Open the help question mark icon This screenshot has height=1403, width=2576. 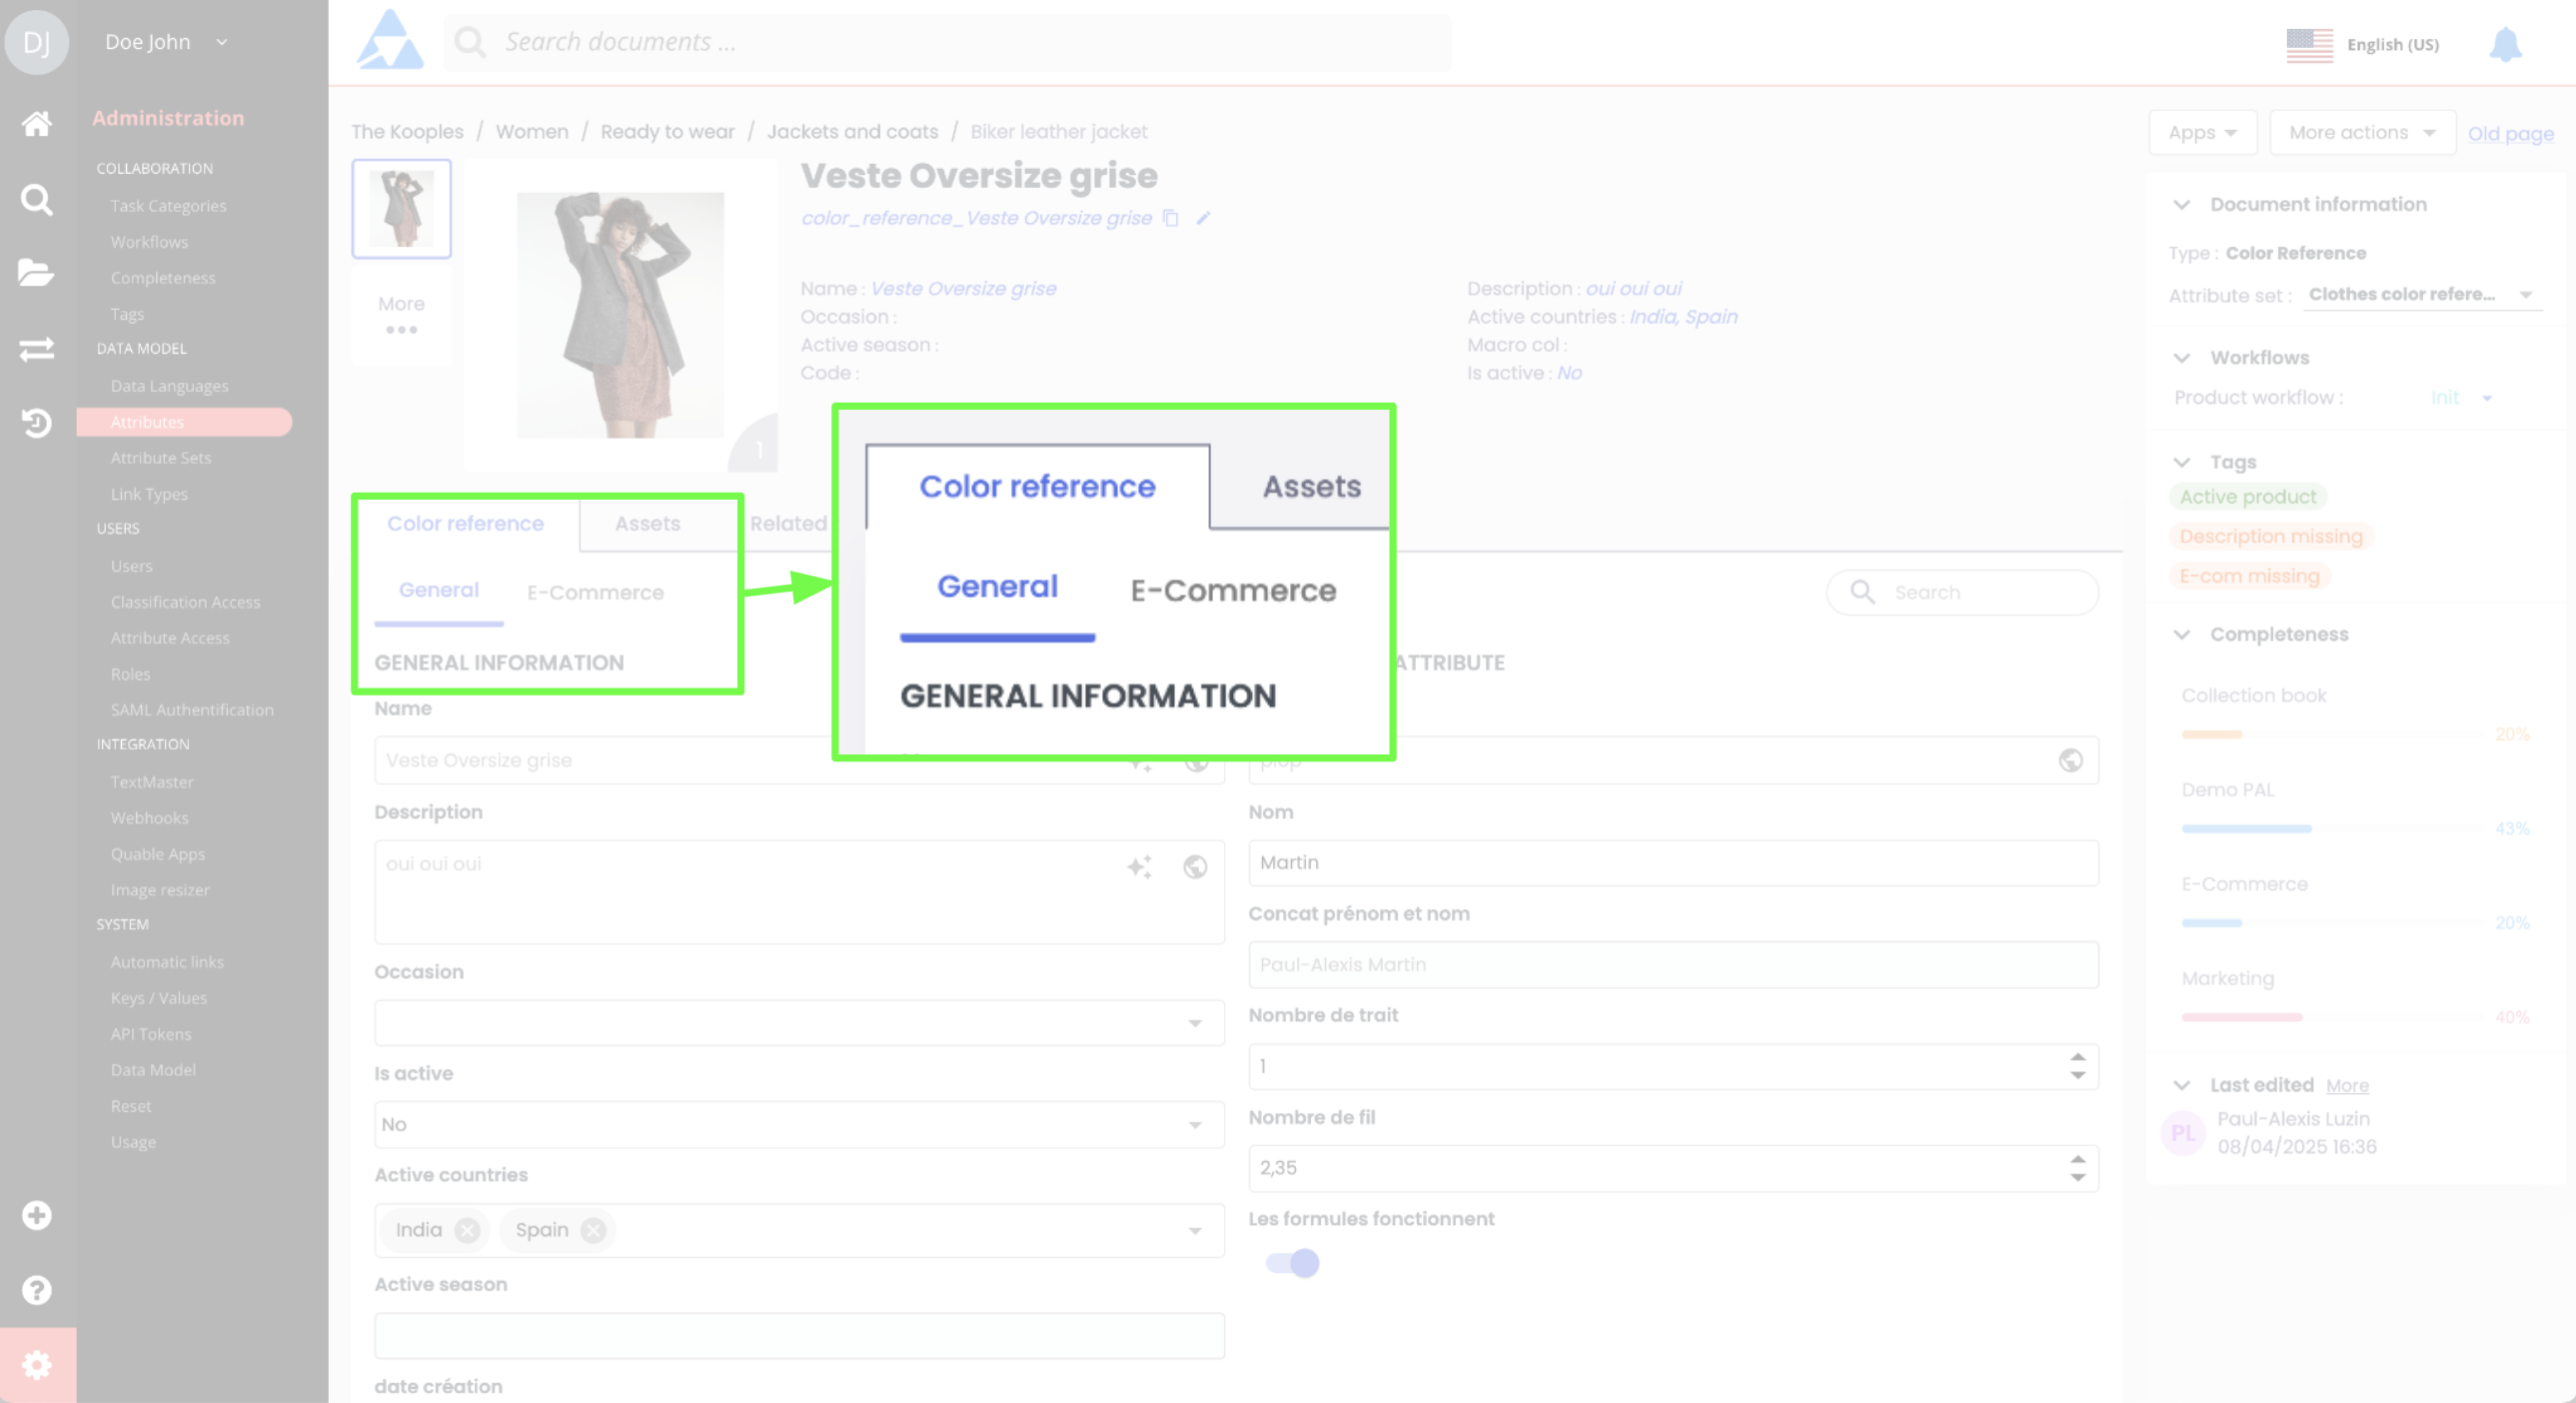click(37, 1290)
